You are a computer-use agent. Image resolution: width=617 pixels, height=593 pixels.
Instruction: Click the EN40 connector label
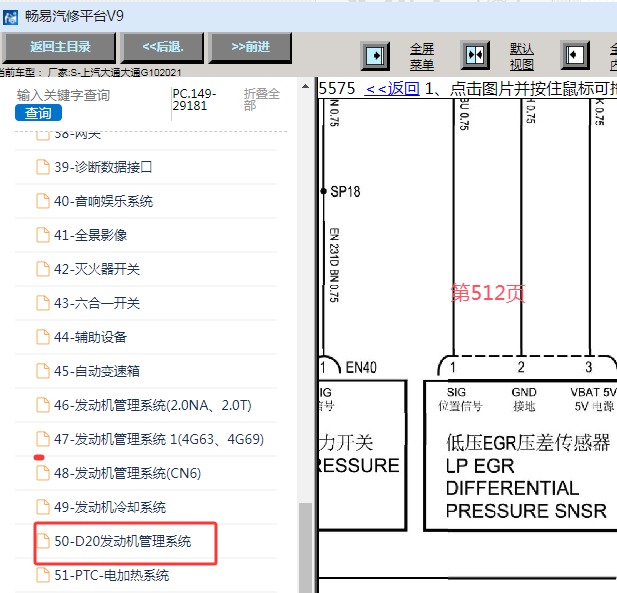pos(361,368)
